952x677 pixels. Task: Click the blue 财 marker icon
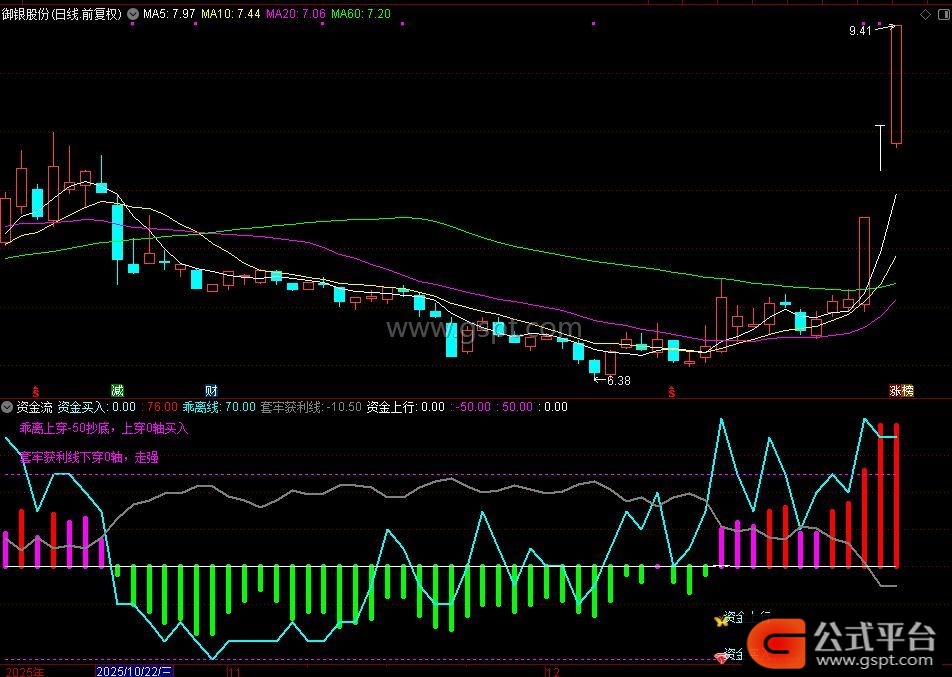tap(211, 390)
